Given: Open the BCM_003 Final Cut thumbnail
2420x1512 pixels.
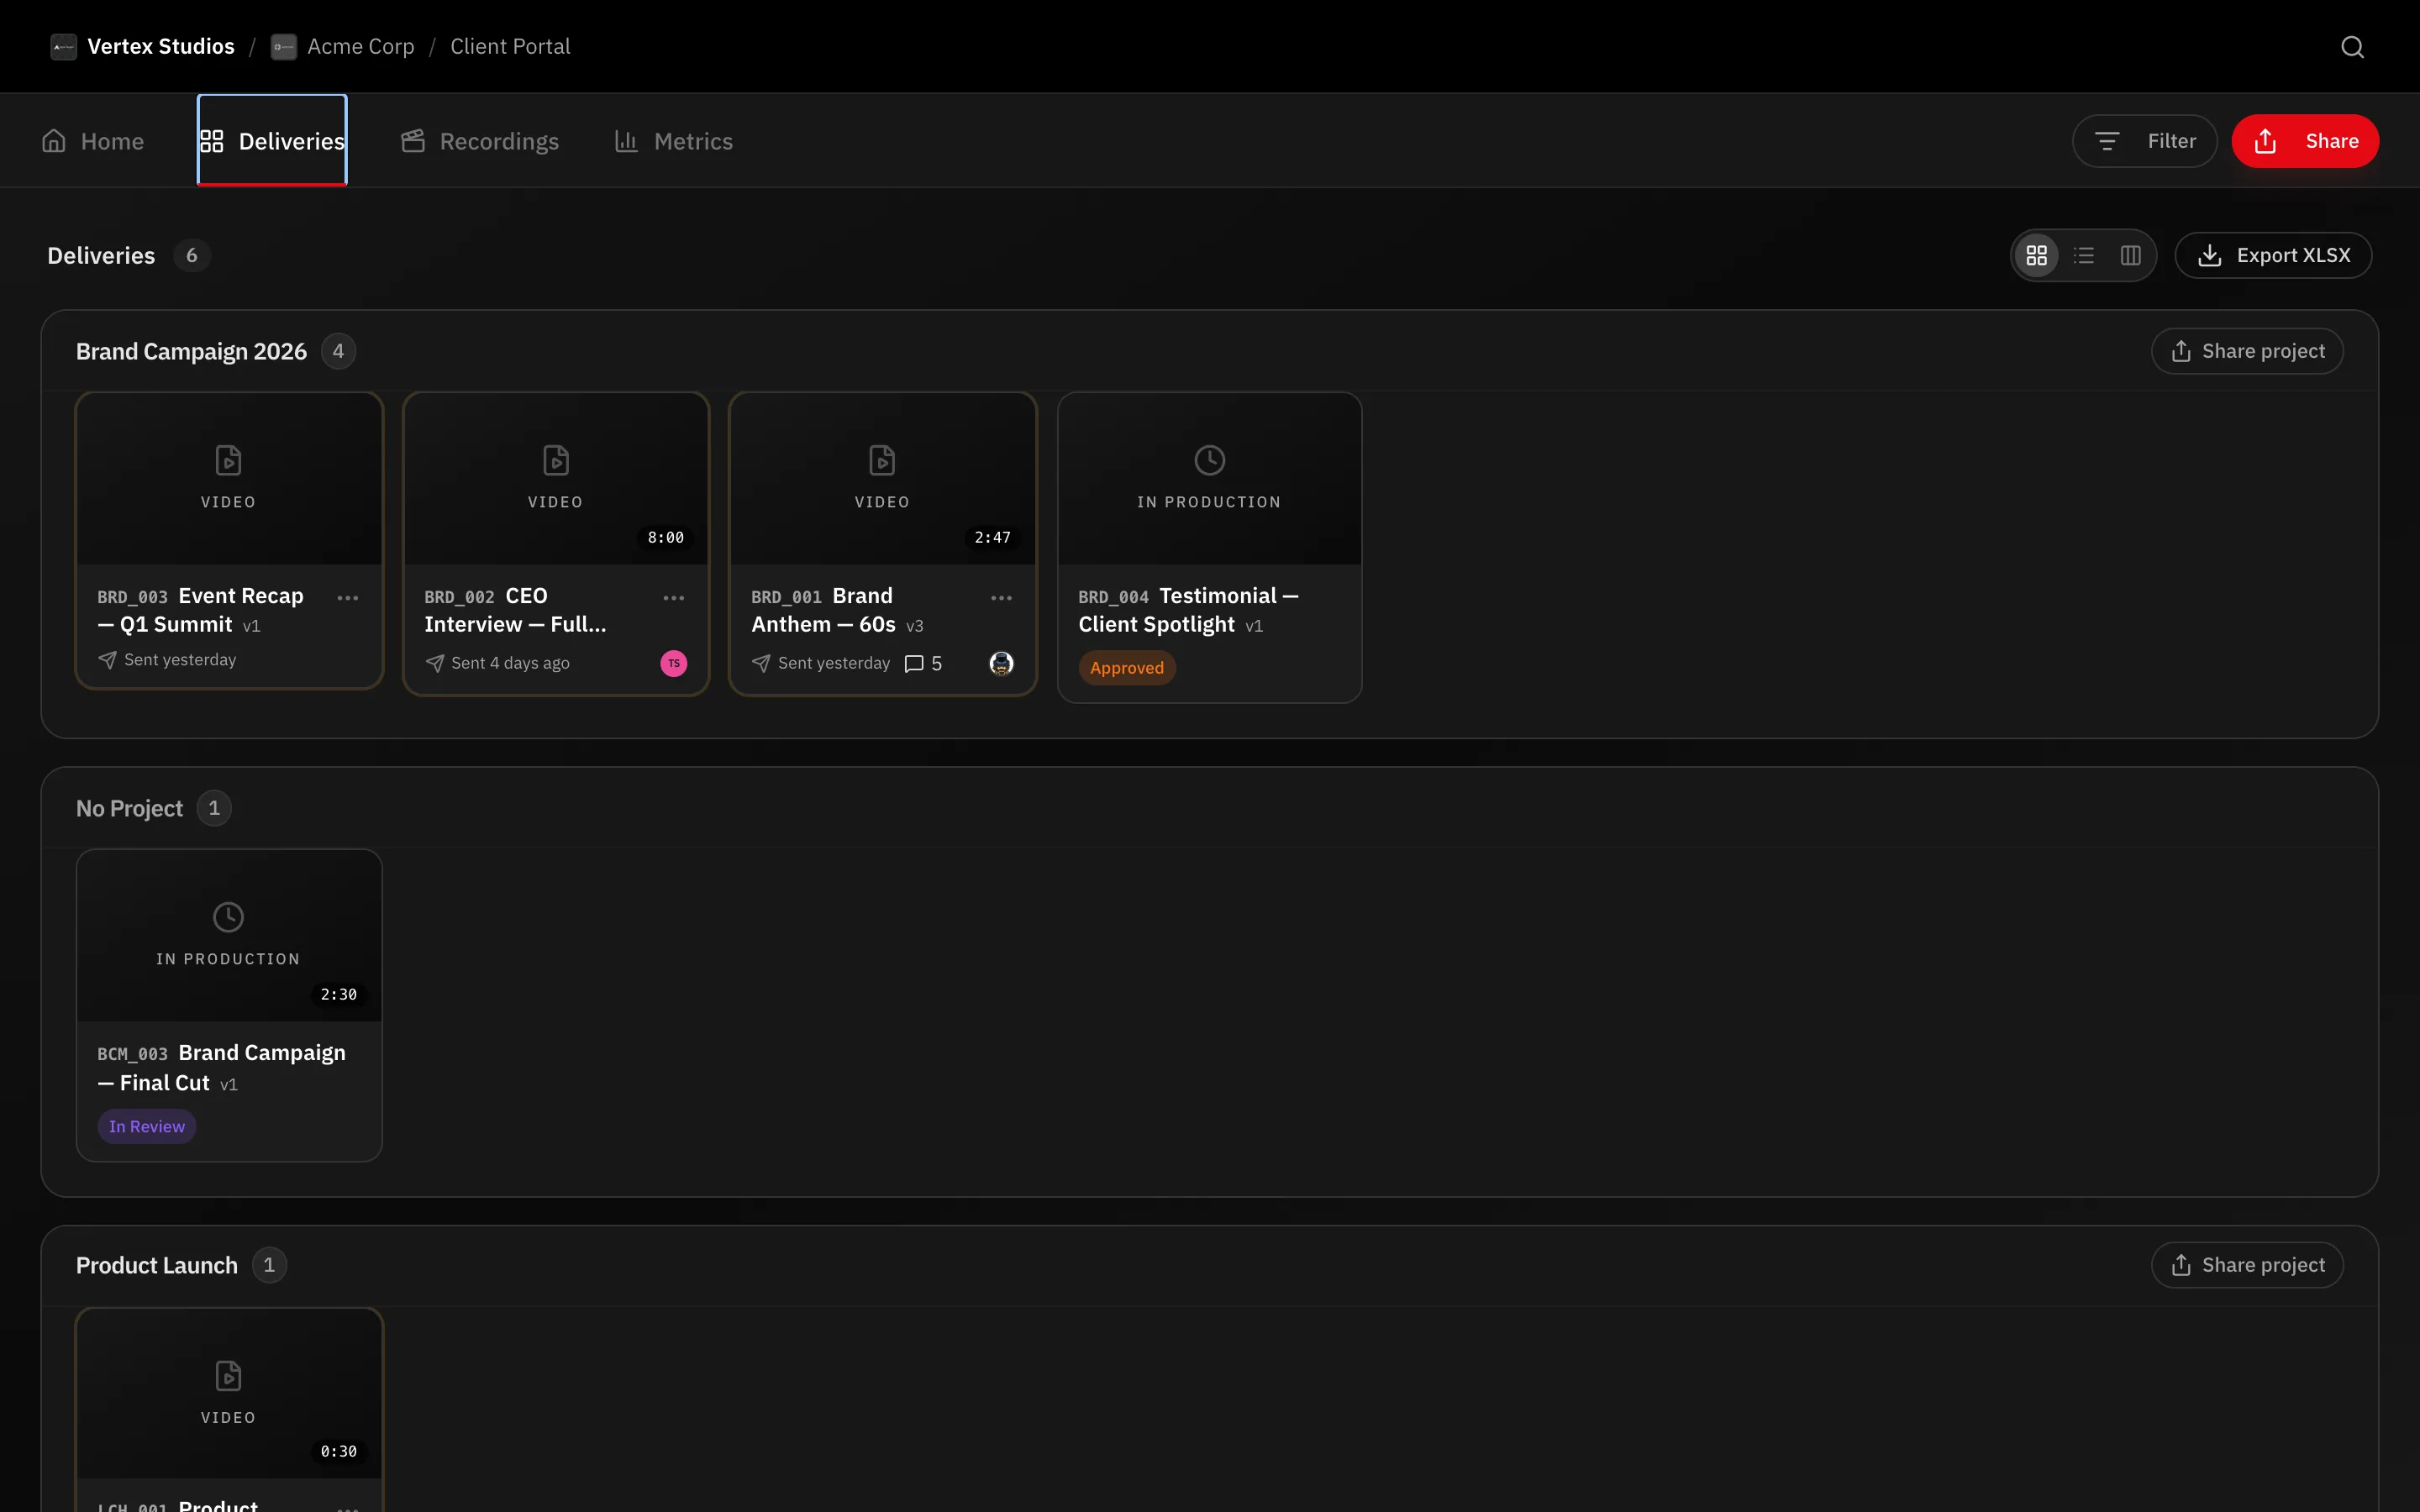Looking at the screenshot, I should click(229, 936).
